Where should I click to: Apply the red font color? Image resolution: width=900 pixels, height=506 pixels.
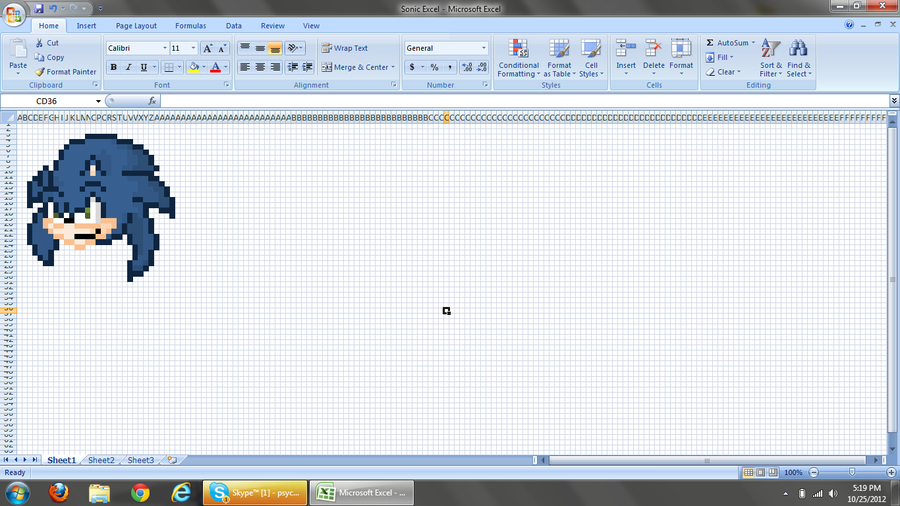215,67
